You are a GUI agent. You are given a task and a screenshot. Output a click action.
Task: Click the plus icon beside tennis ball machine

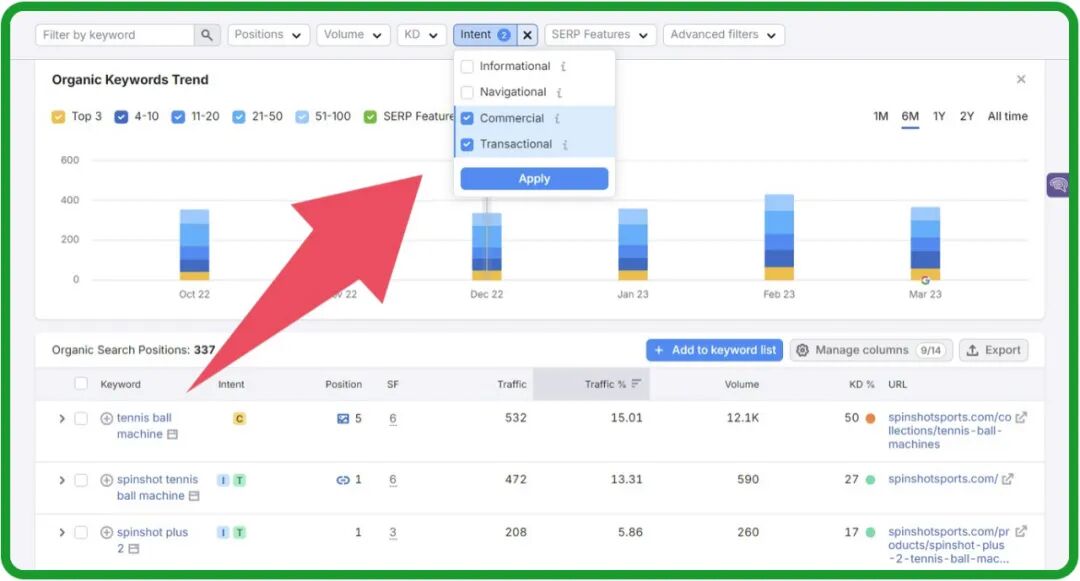(x=107, y=418)
